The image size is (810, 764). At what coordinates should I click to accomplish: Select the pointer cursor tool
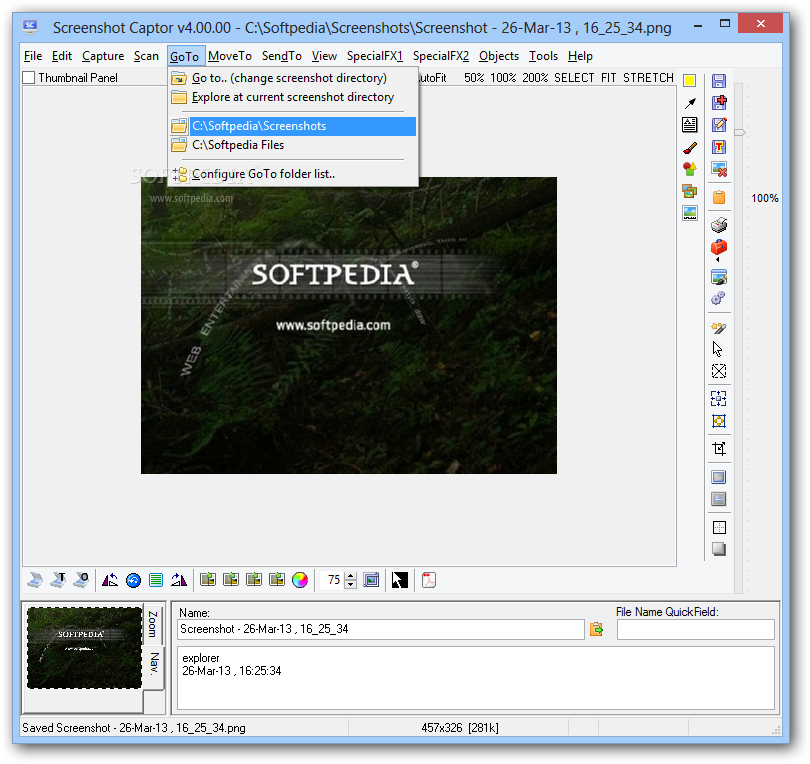click(x=718, y=349)
